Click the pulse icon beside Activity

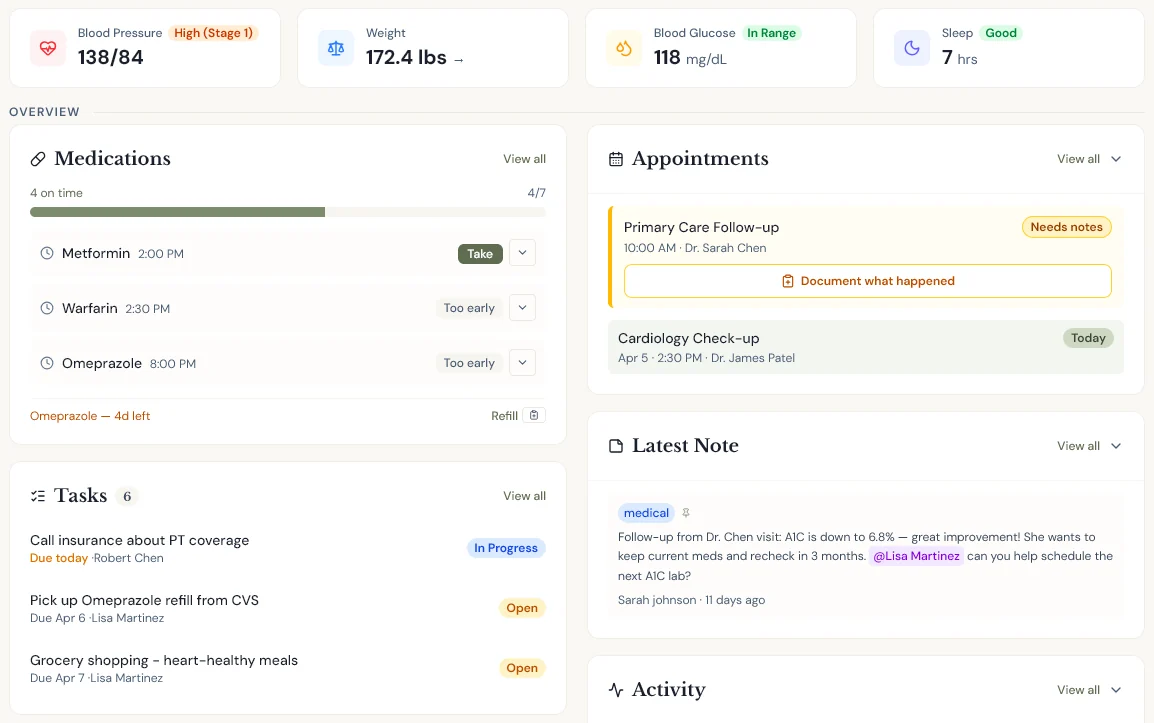pyautogui.click(x=616, y=690)
